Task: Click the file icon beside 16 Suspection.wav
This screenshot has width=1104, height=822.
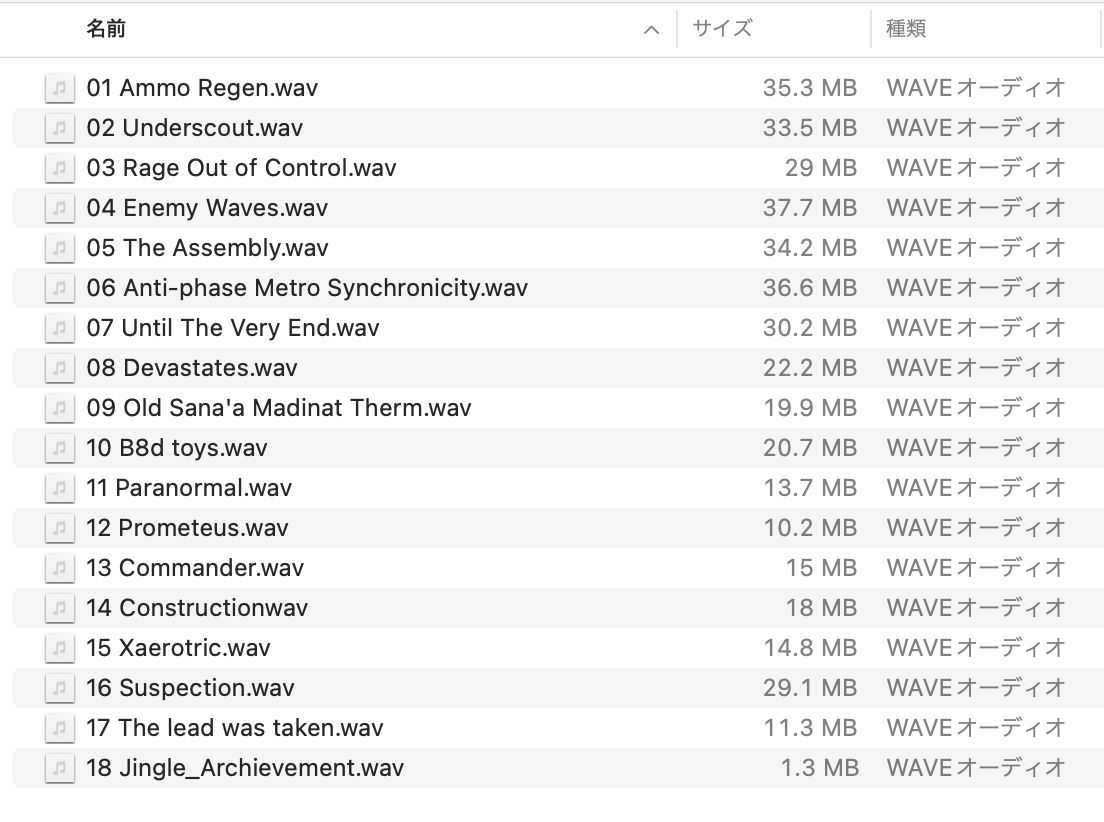Action: pos(60,688)
